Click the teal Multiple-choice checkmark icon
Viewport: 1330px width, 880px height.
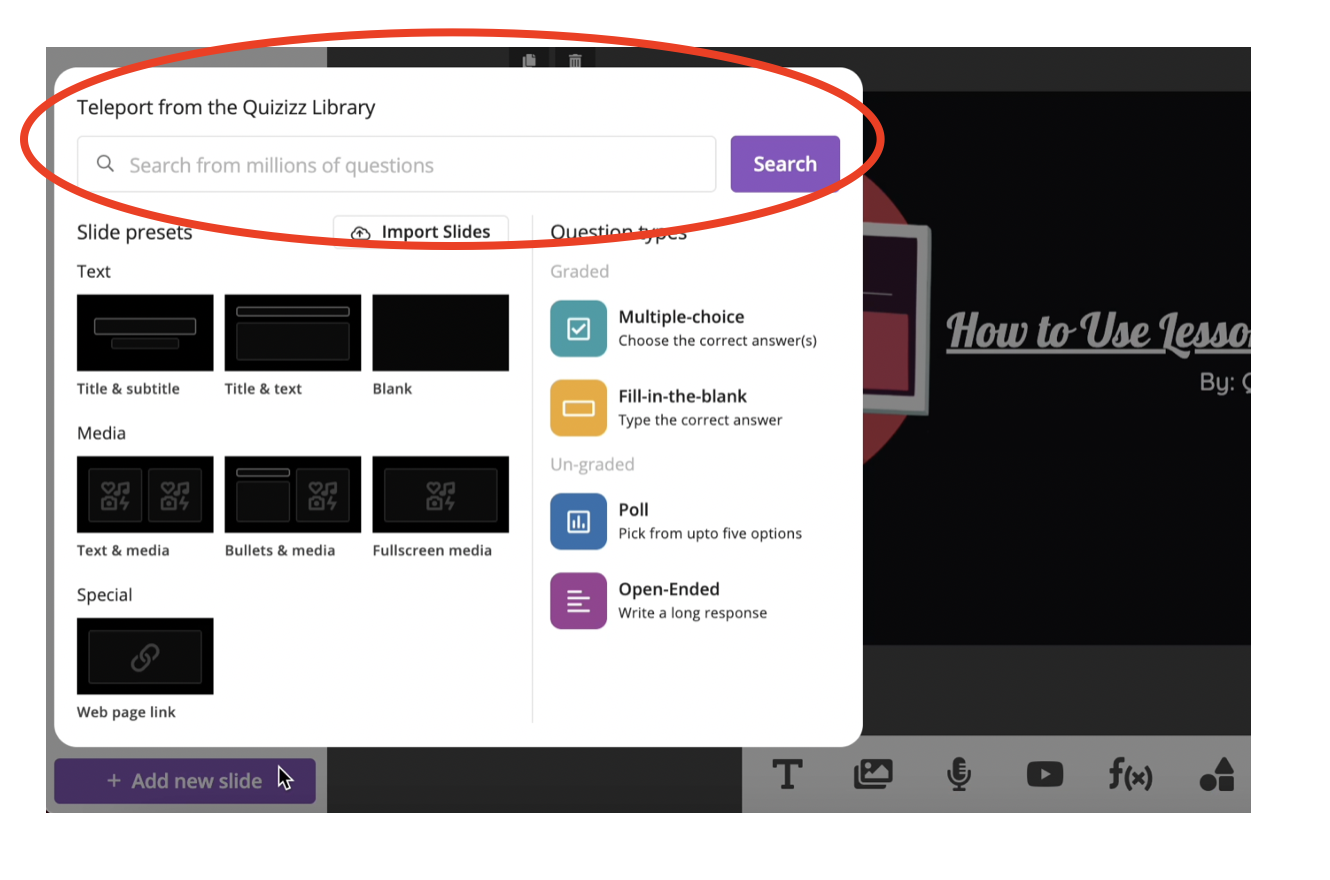pos(579,329)
